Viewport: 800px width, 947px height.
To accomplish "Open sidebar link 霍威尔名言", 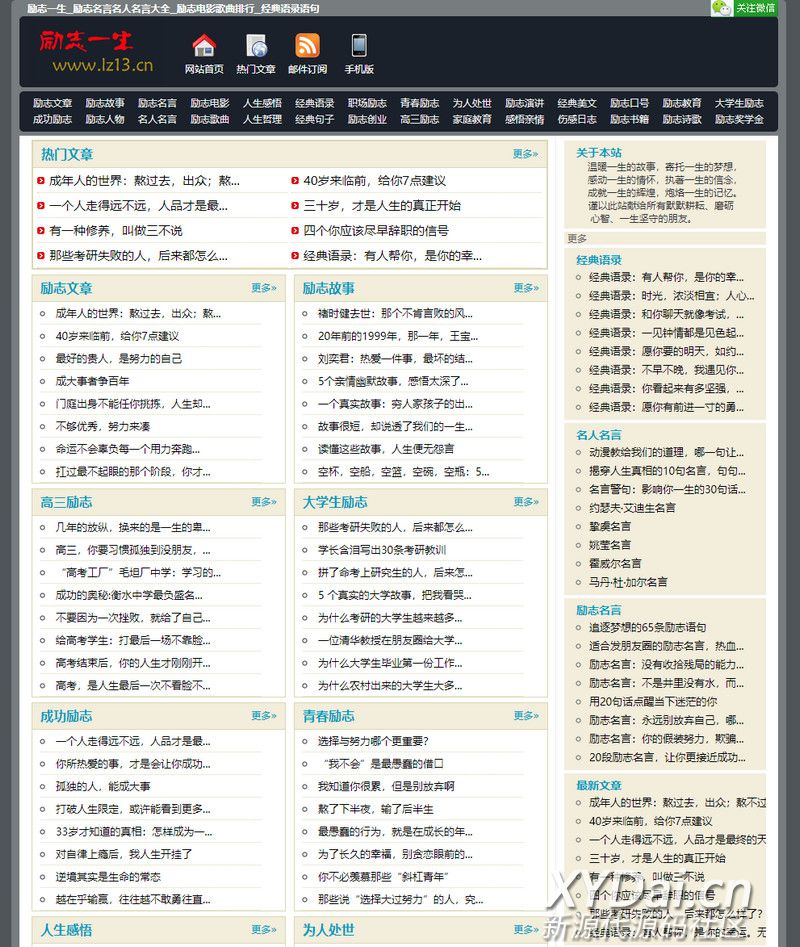I will point(615,563).
